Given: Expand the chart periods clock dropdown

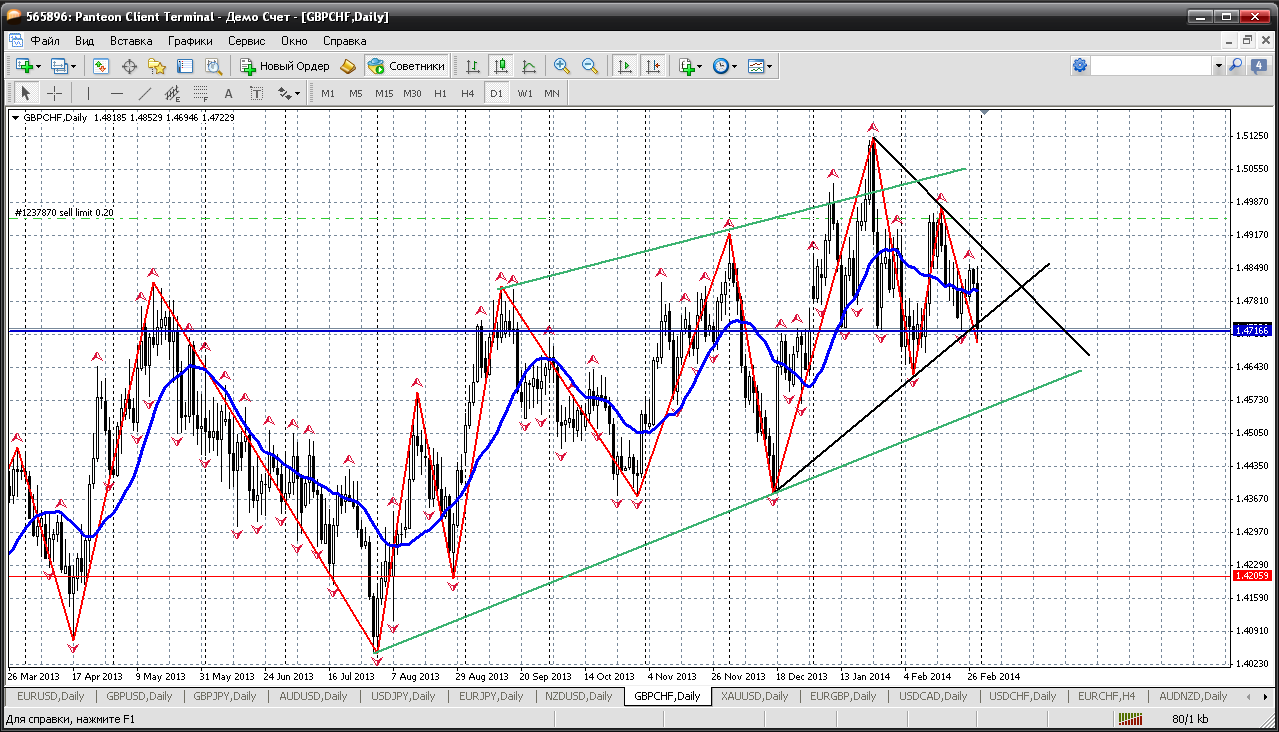Looking at the screenshot, I should click(x=725, y=66).
